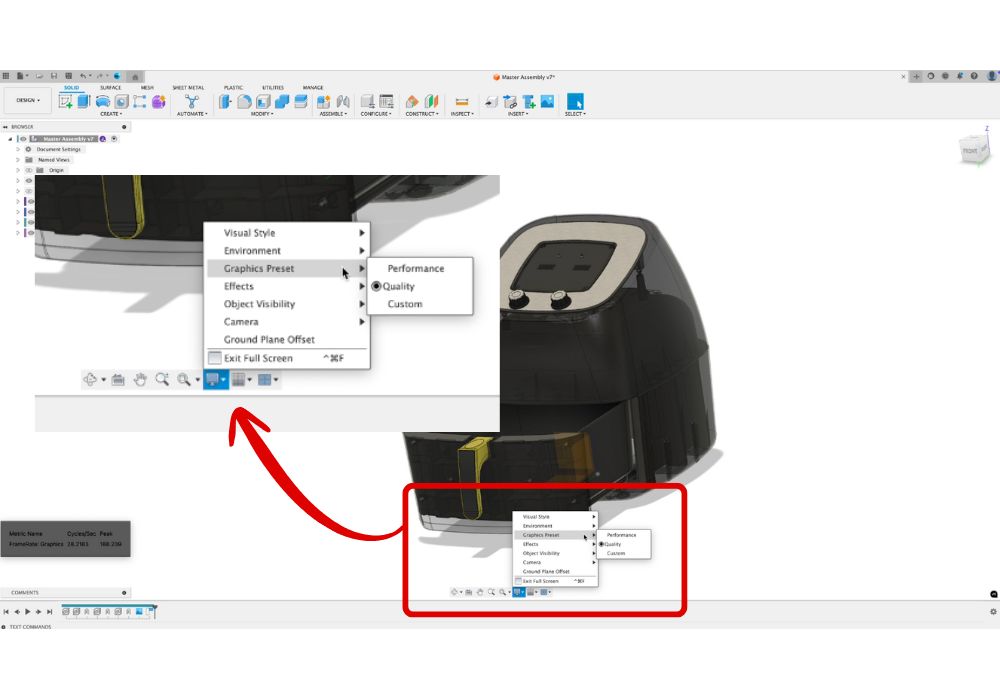Click the timeline settings gear icon
Screen dimensions: 1000x700
(x=993, y=611)
